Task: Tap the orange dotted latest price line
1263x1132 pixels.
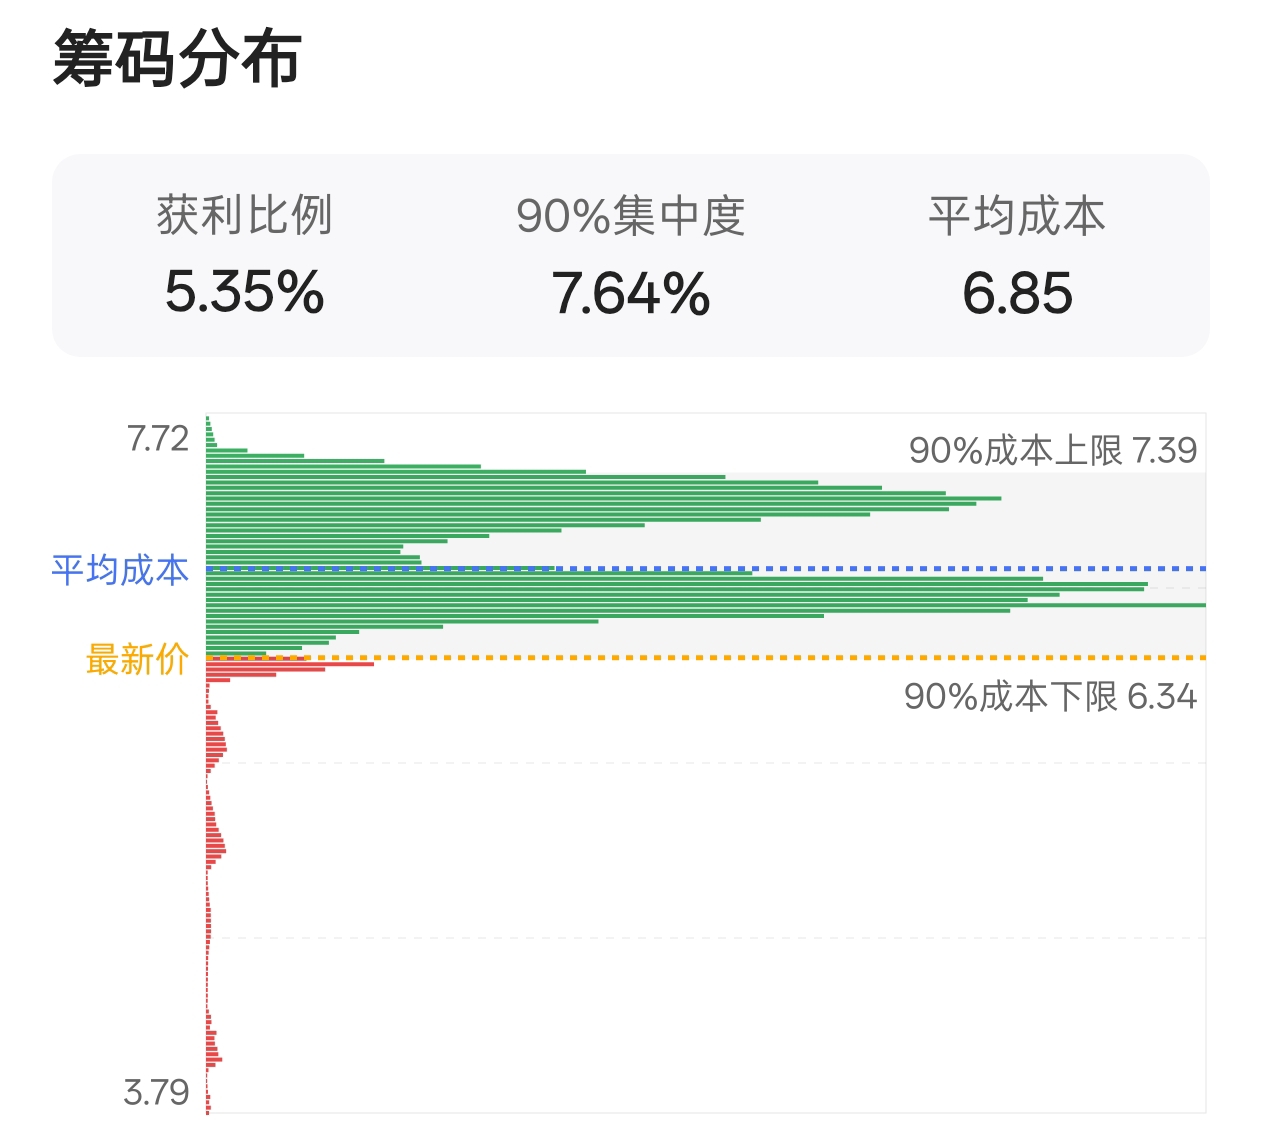Action: [x=706, y=657]
